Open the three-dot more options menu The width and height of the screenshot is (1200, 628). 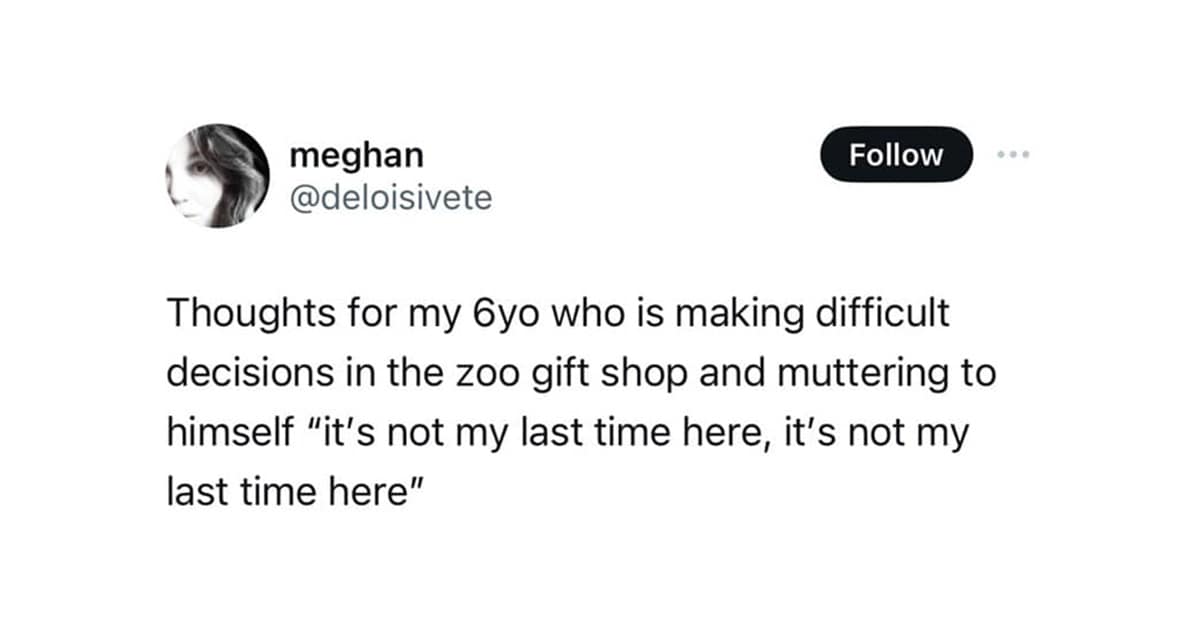[x=1012, y=155]
